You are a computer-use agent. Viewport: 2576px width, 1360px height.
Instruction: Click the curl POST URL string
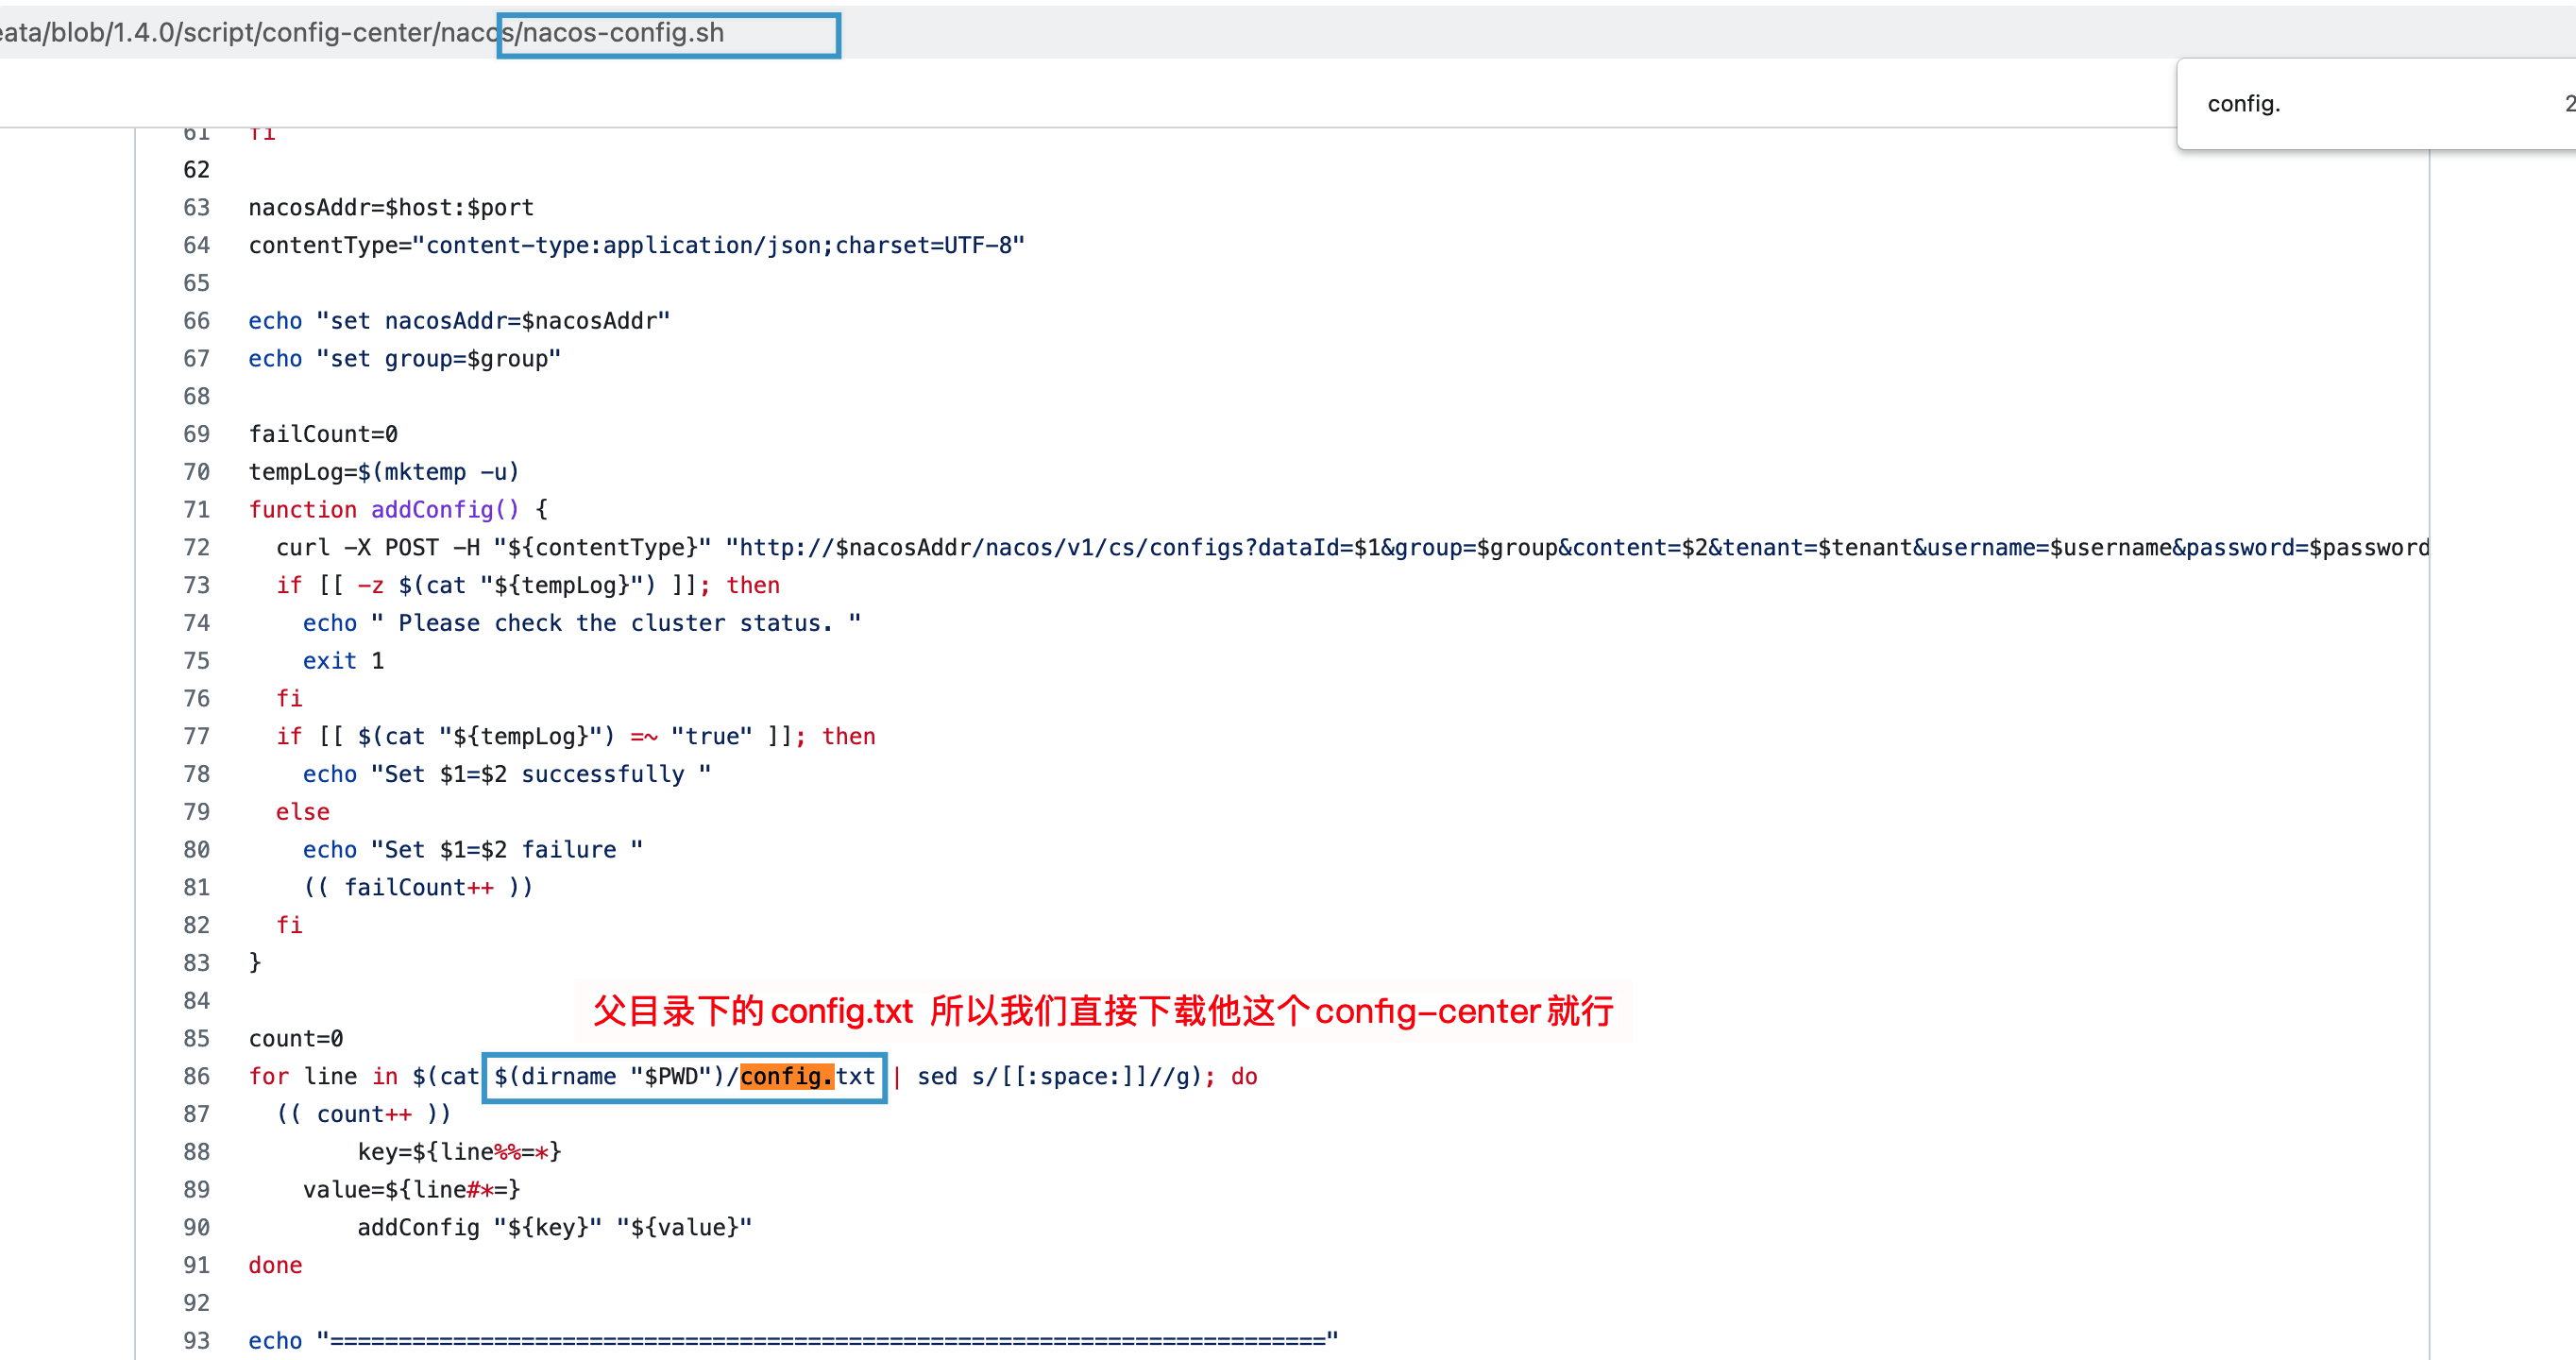pyautogui.click(x=1500, y=547)
